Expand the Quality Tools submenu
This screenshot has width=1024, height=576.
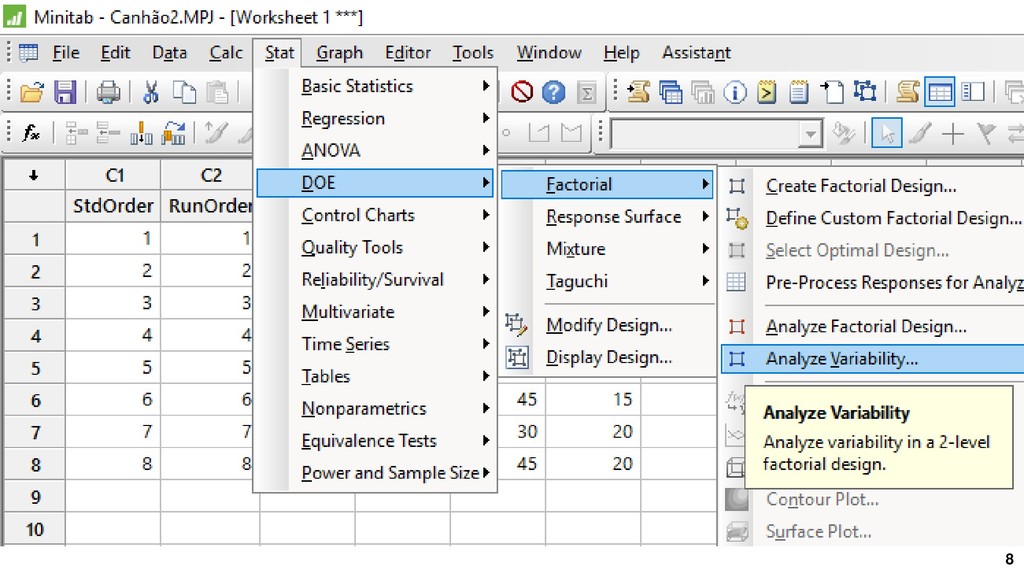pos(376,247)
